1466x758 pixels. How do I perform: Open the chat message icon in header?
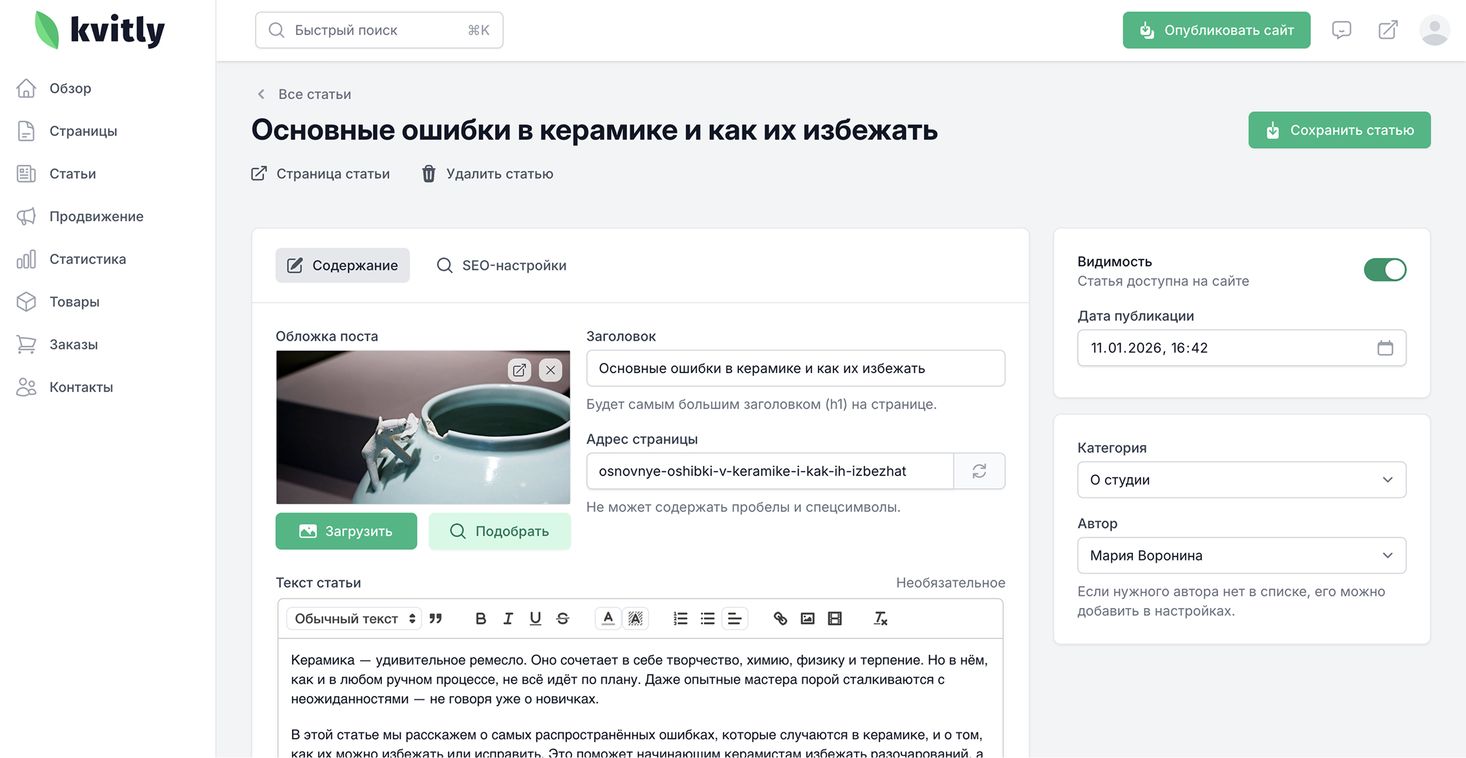pos(1342,30)
